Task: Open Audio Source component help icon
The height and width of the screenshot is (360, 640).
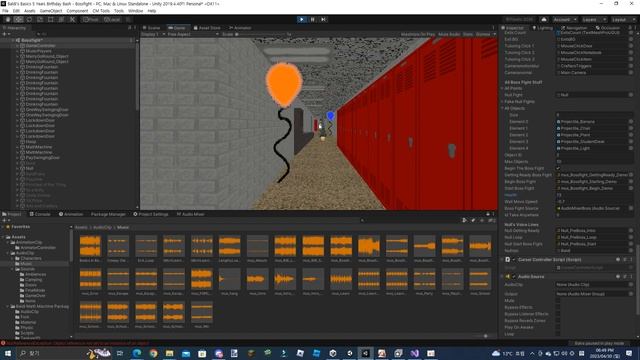Action: (x=618, y=276)
